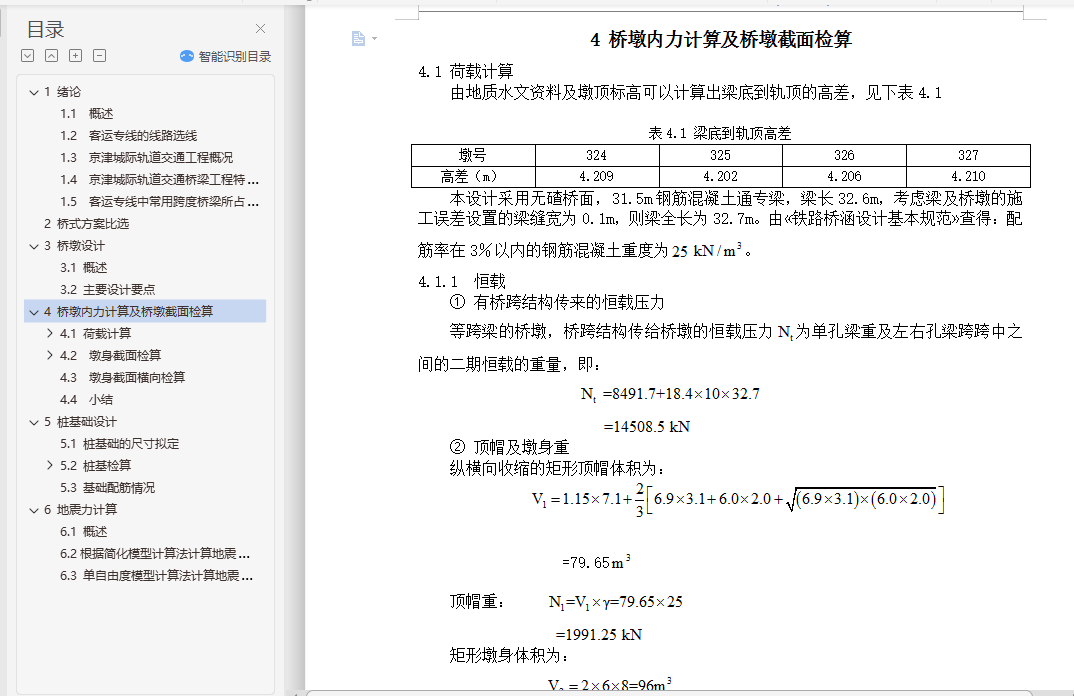The height and width of the screenshot is (696, 1074).
Task: Click the collapse-up arrow icon under 目录
Action: 51,56
